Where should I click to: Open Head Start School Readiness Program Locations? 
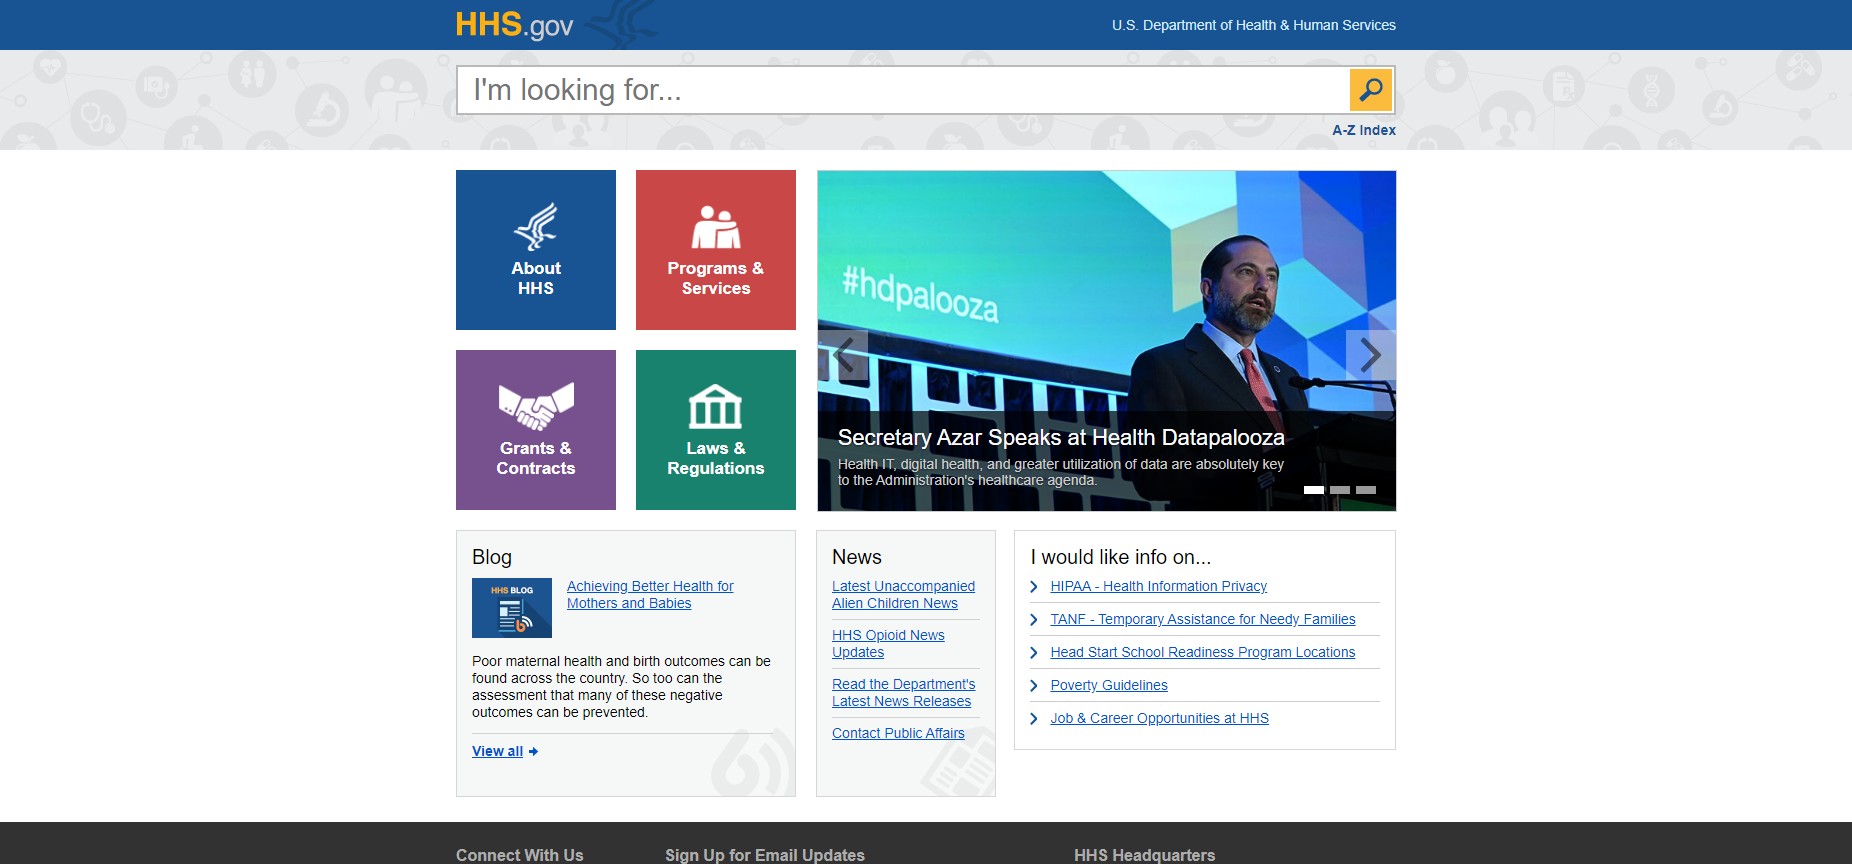click(x=1203, y=652)
